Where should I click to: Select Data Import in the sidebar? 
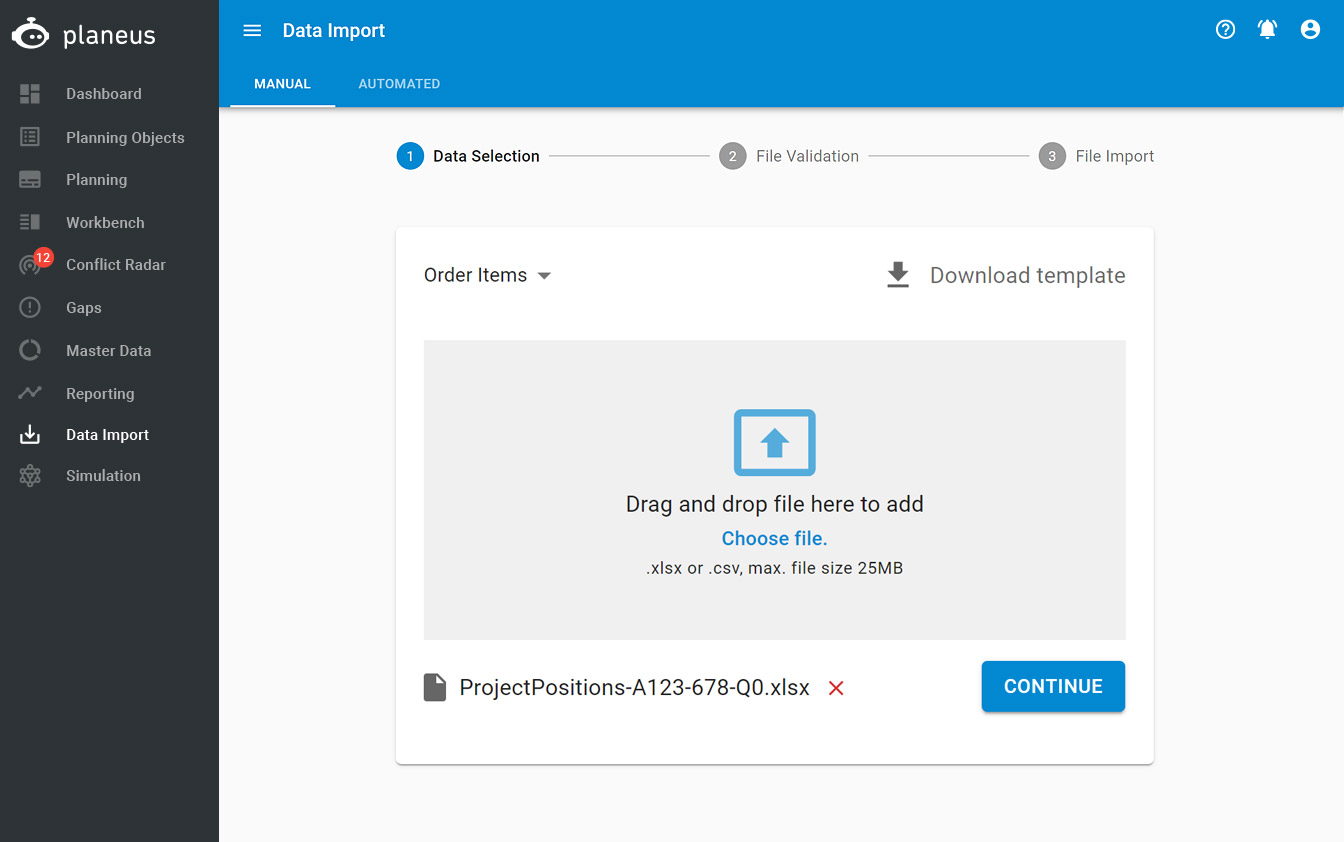[x=109, y=435]
